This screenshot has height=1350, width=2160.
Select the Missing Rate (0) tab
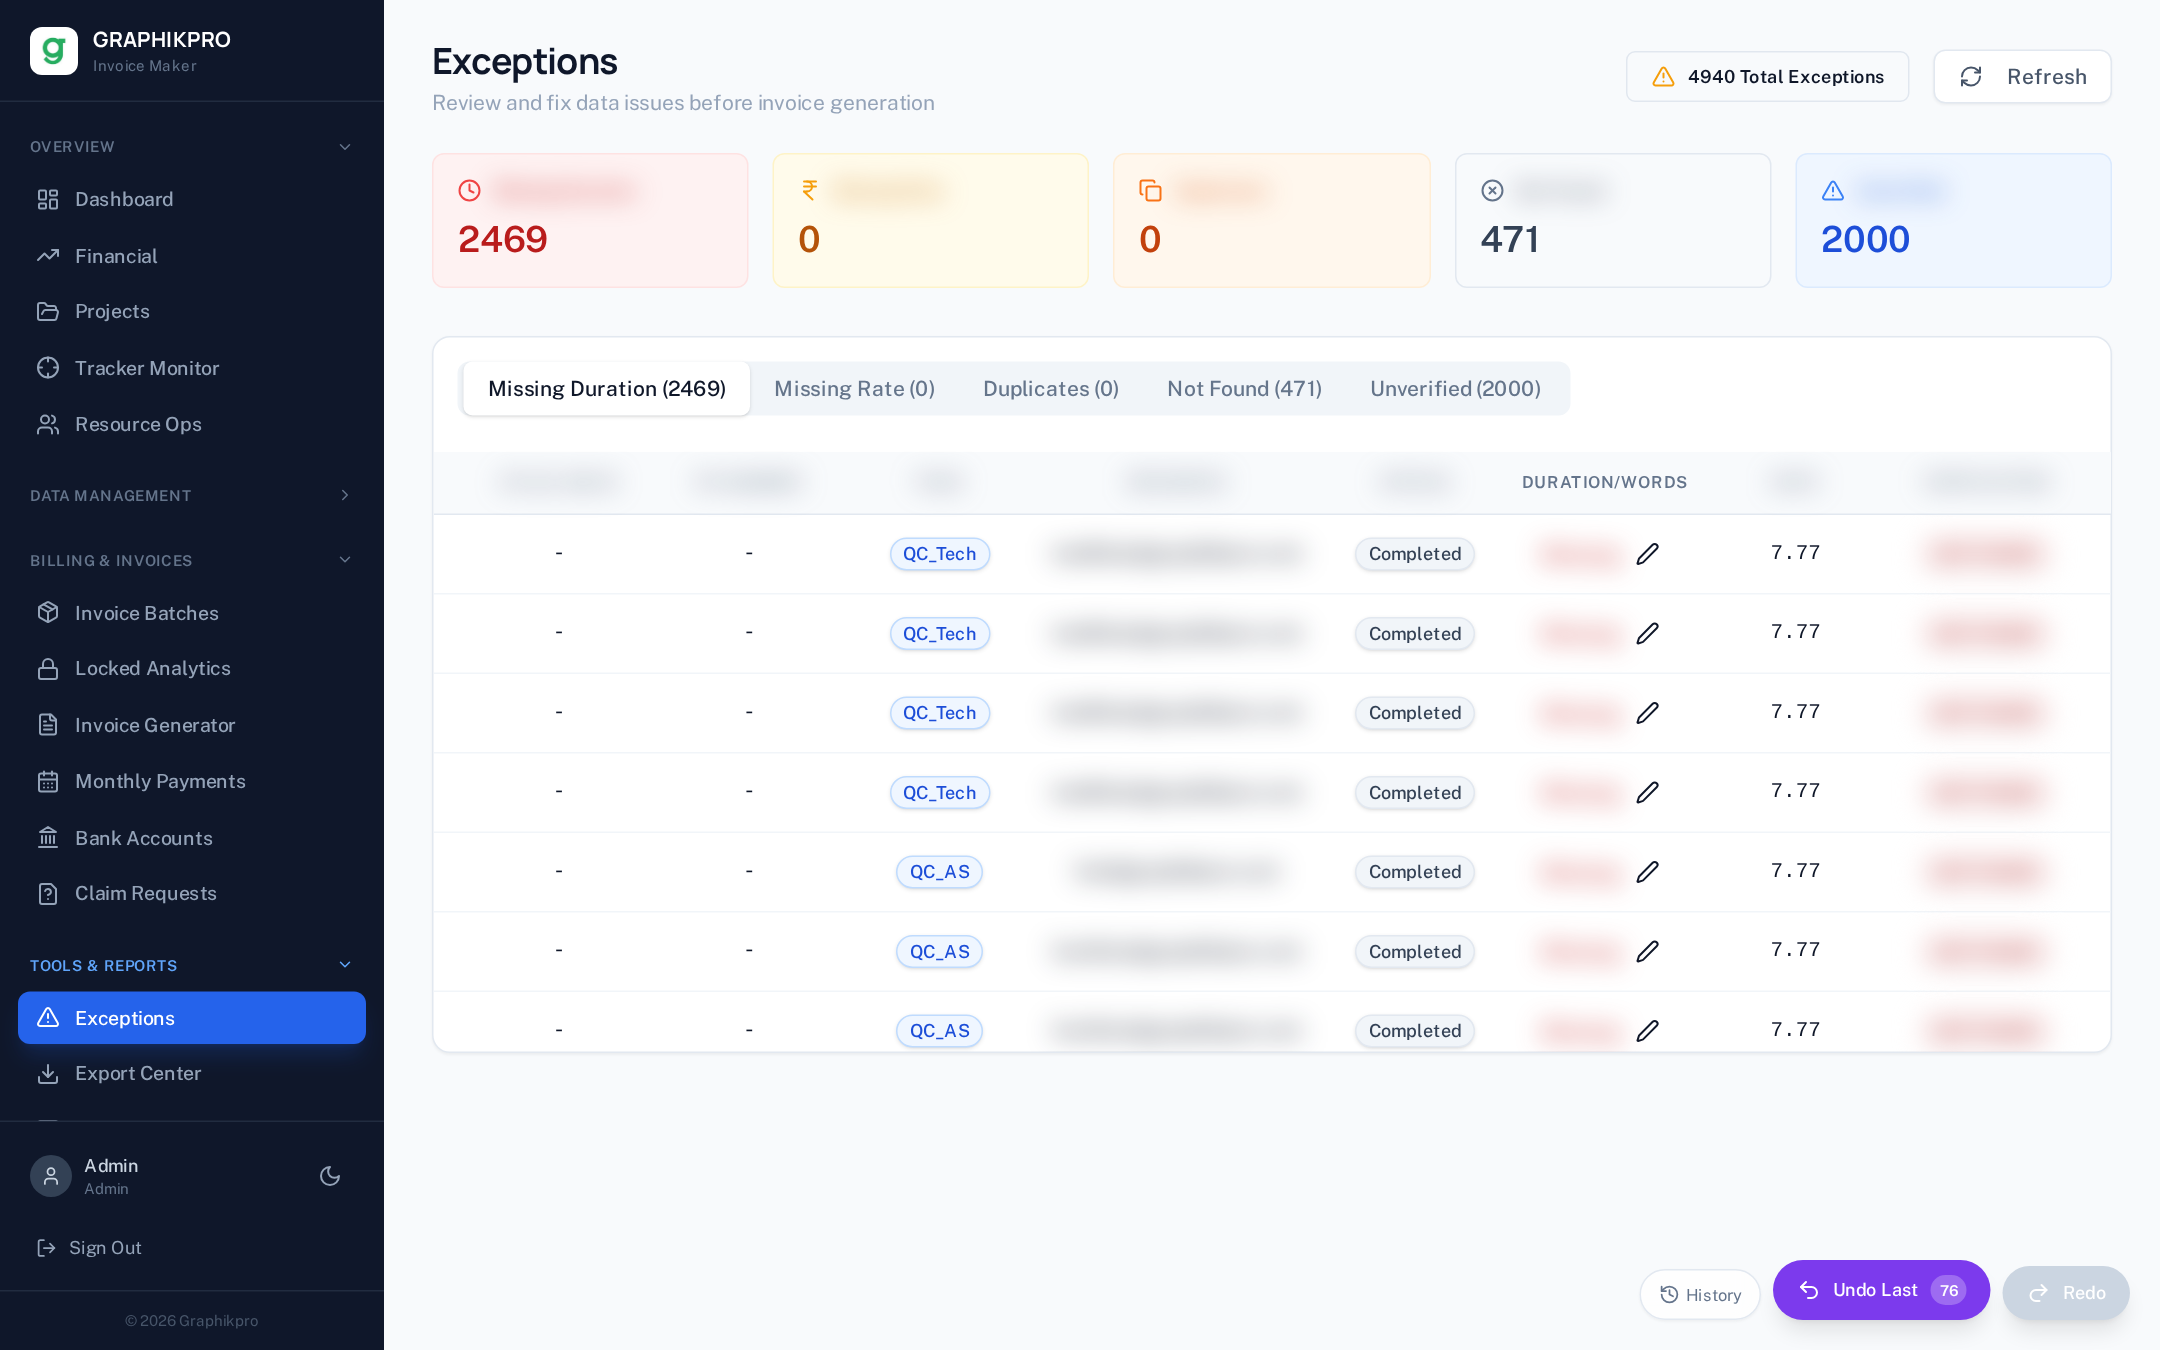pos(854,389)
